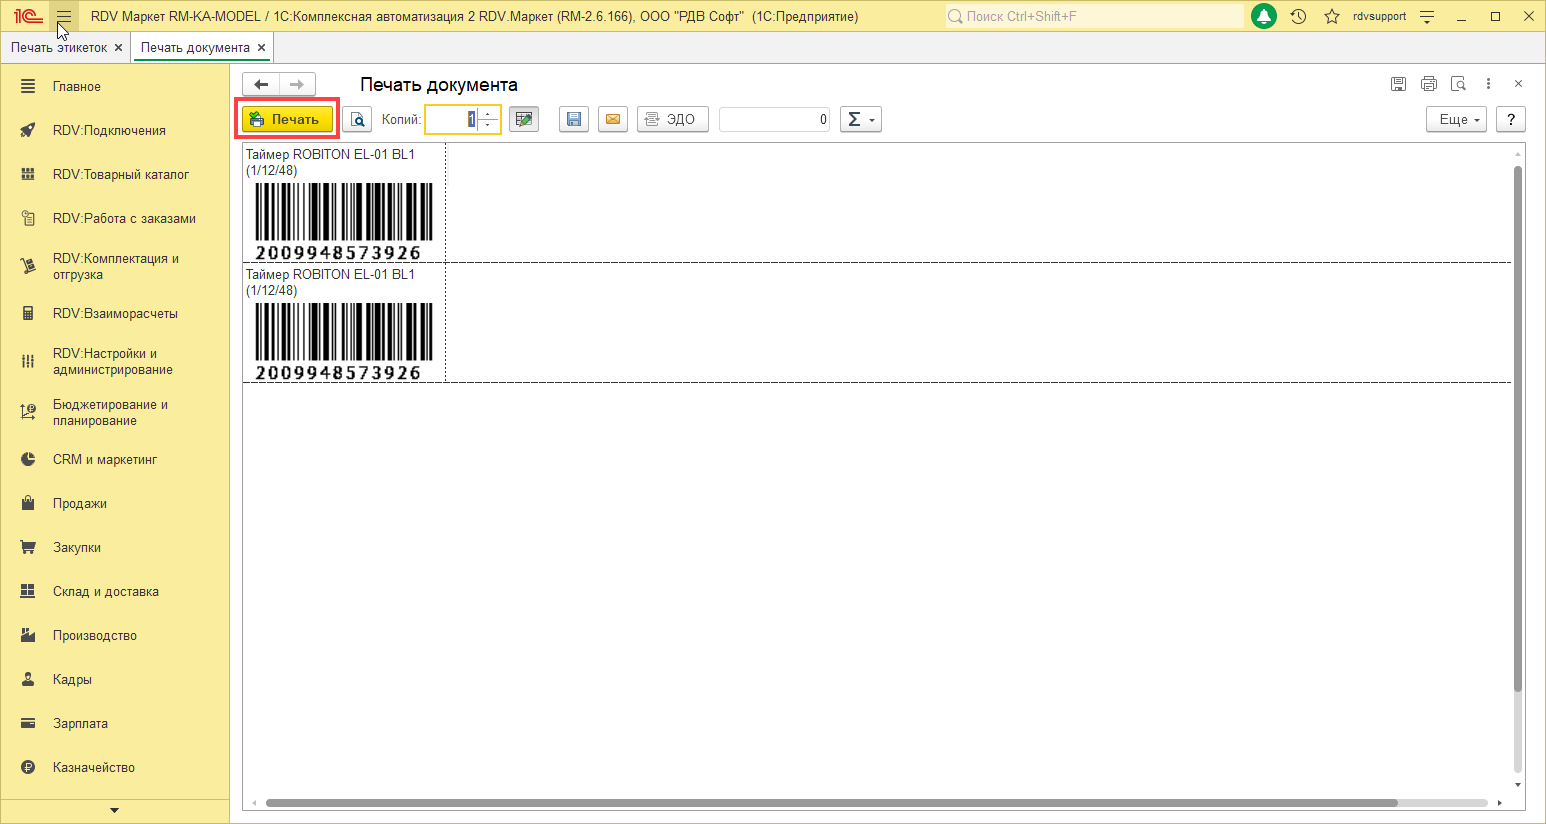Open the Кадры section

click(x=115, y=680)
